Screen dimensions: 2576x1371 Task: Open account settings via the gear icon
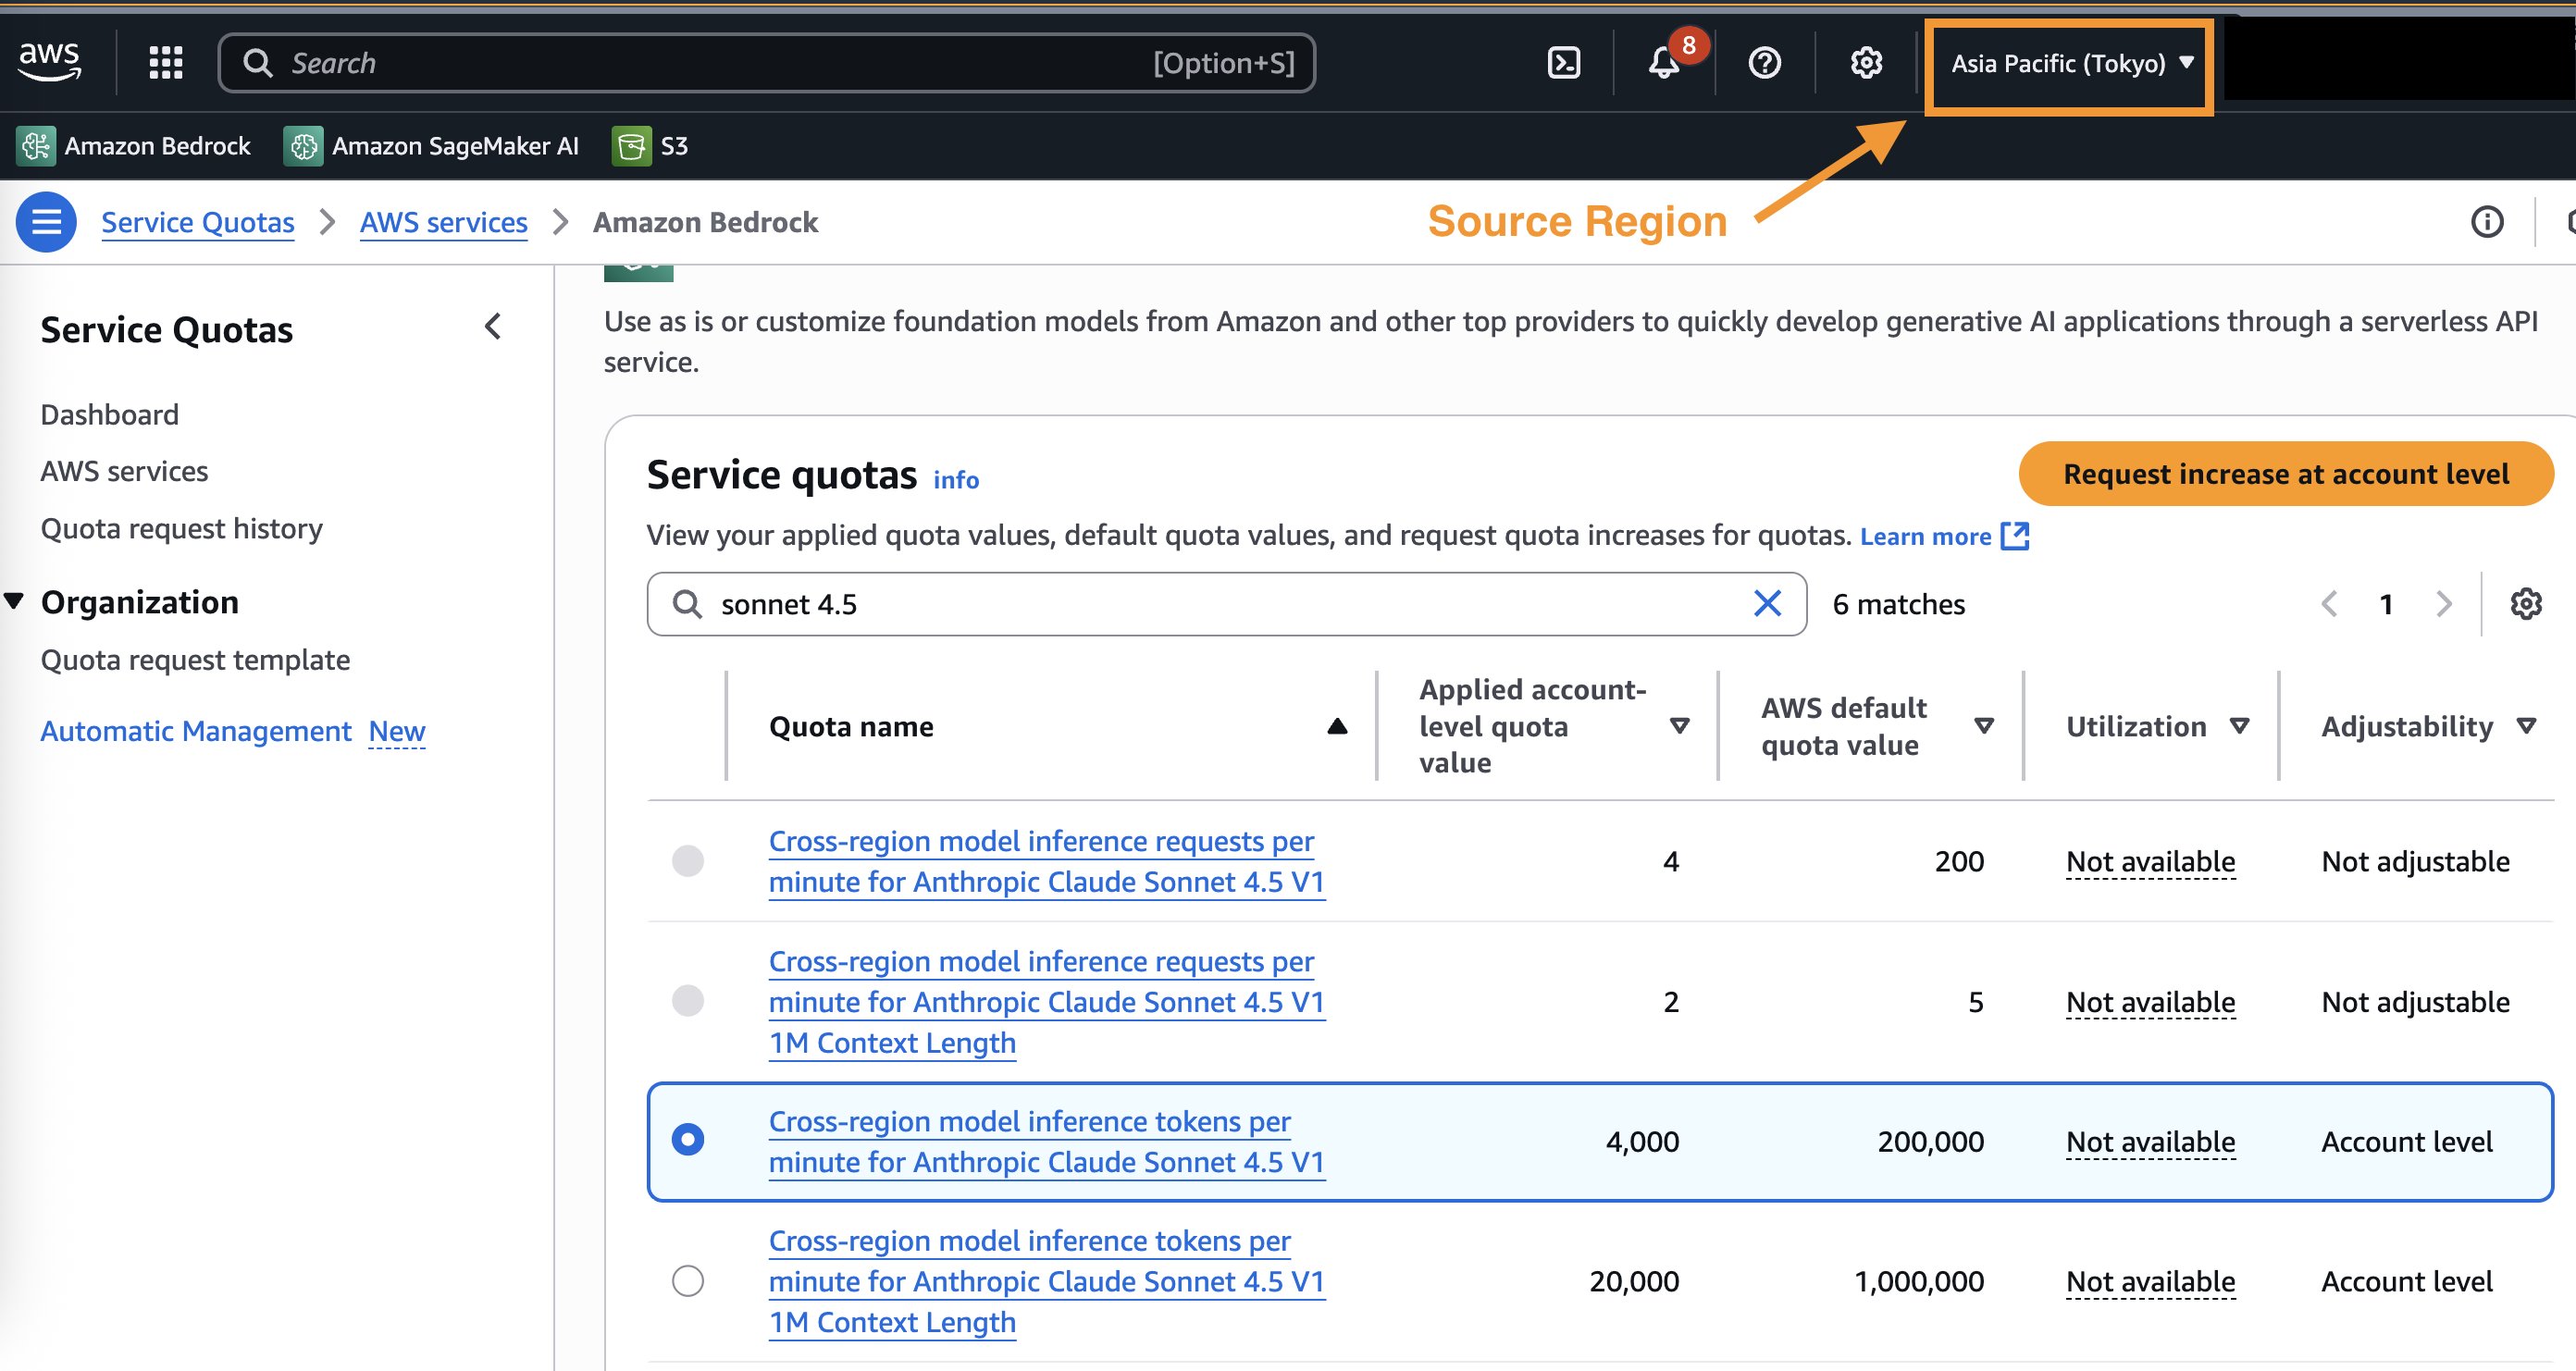1864,62
